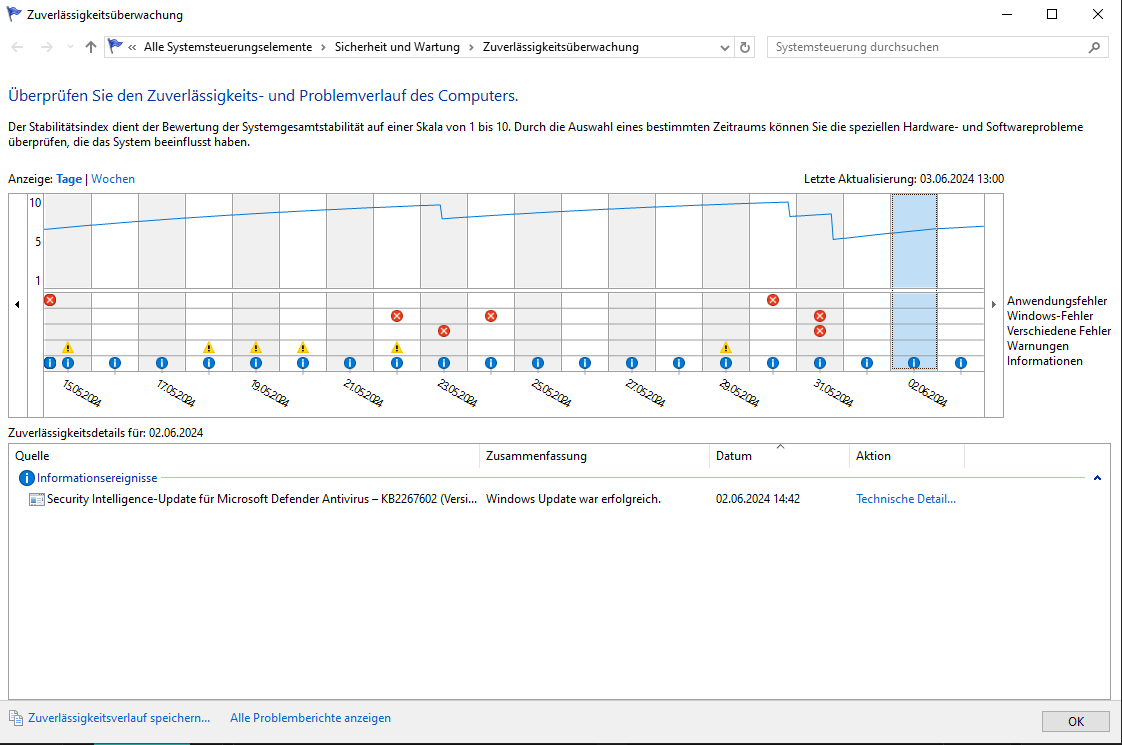
Task: Select the information icon on 21.05.2024
Action: pyautogui.click(x=350, y=363)
